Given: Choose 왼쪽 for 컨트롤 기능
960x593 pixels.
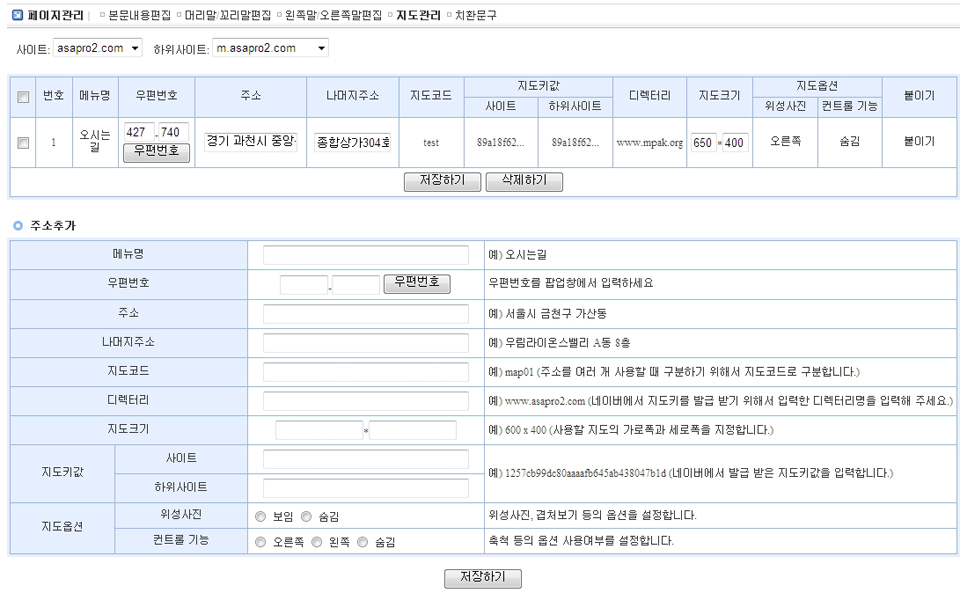Looking at the screenshot, I should tap(316, 542).
